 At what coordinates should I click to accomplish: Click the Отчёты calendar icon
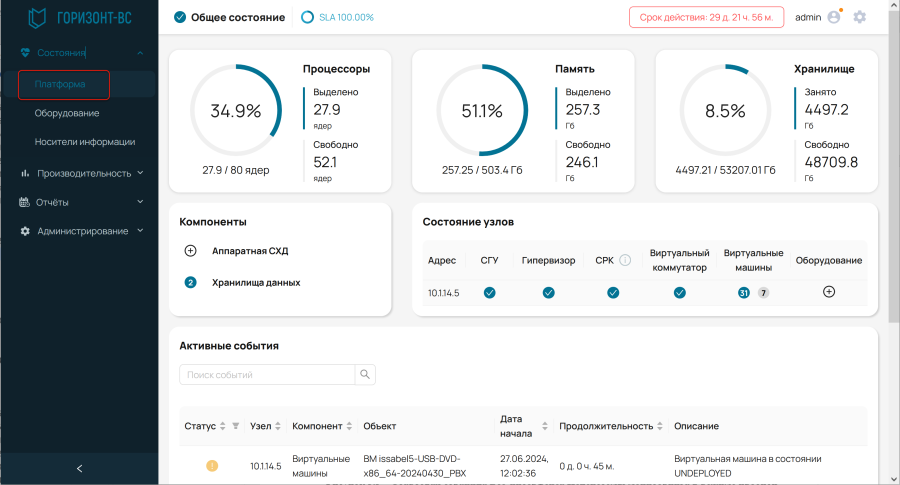tap(24, 202)
